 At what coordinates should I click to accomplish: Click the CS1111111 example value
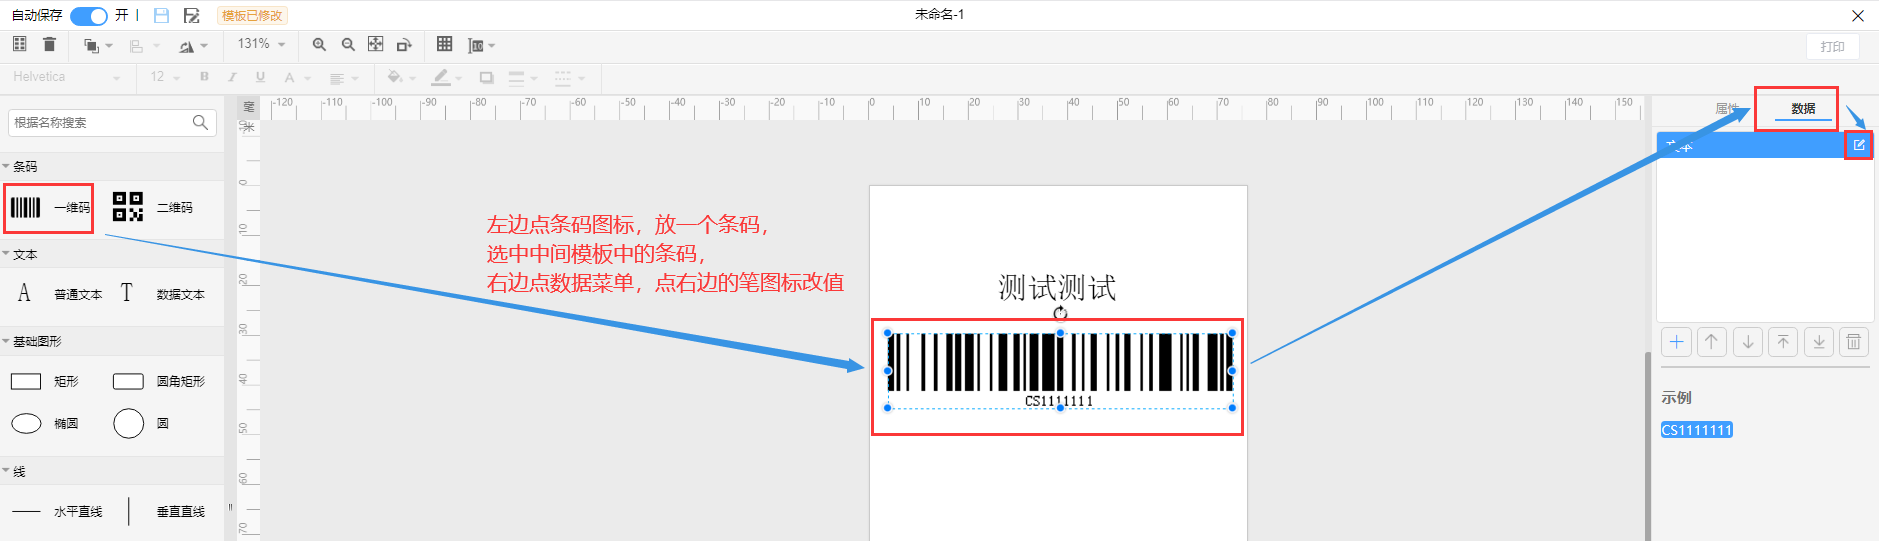[1697, 430]
